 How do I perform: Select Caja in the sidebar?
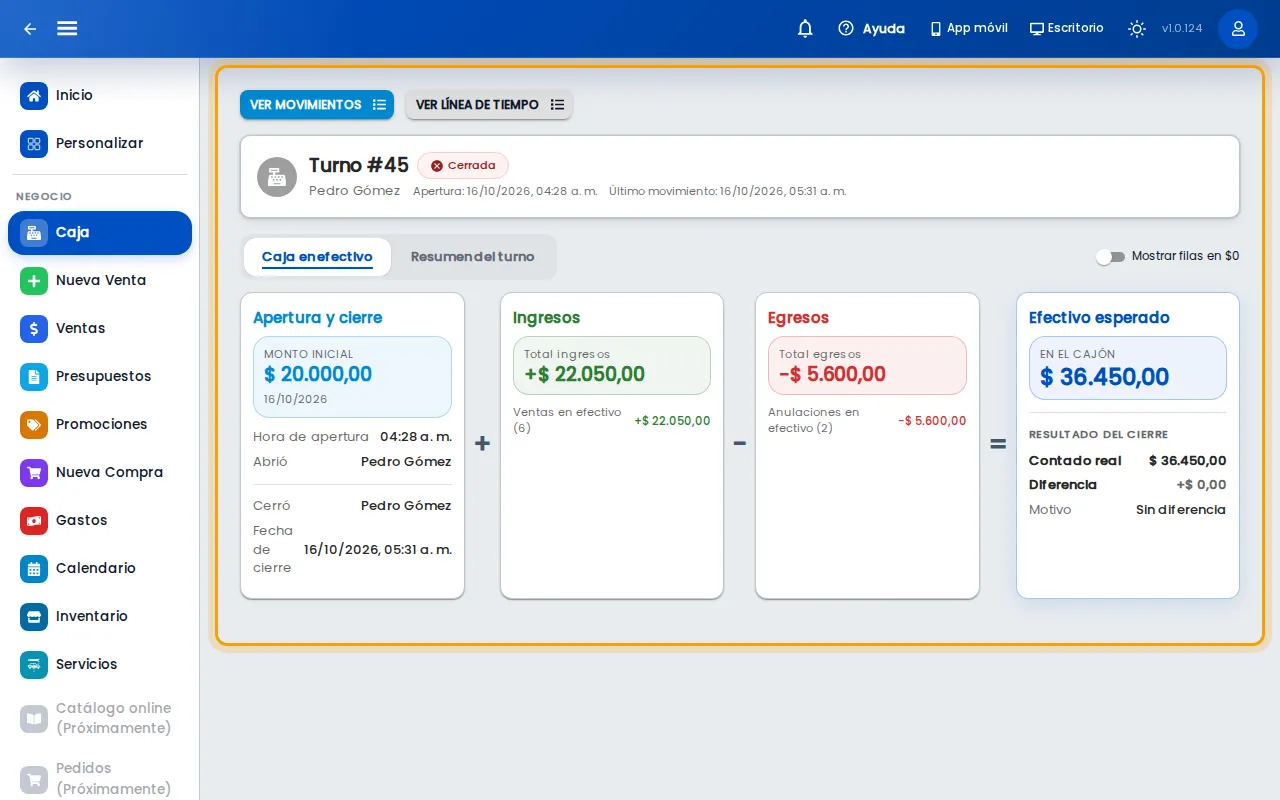[x=100, y=233]
